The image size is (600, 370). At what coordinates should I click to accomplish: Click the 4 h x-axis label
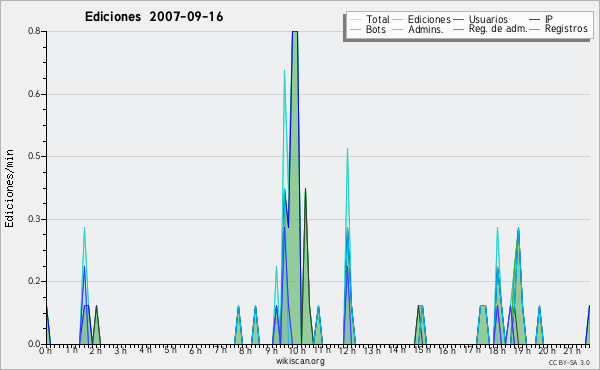(x=145, y=350)
